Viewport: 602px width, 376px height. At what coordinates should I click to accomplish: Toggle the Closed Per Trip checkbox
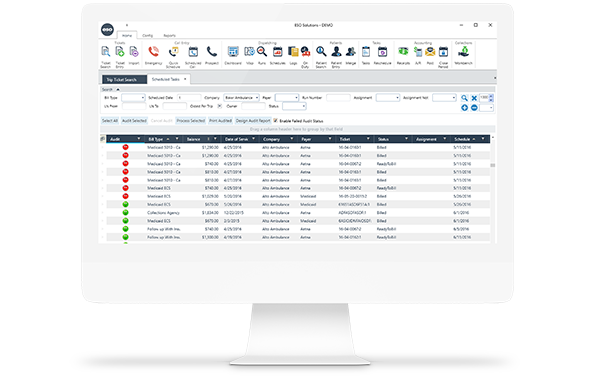(x=220, y=106)
